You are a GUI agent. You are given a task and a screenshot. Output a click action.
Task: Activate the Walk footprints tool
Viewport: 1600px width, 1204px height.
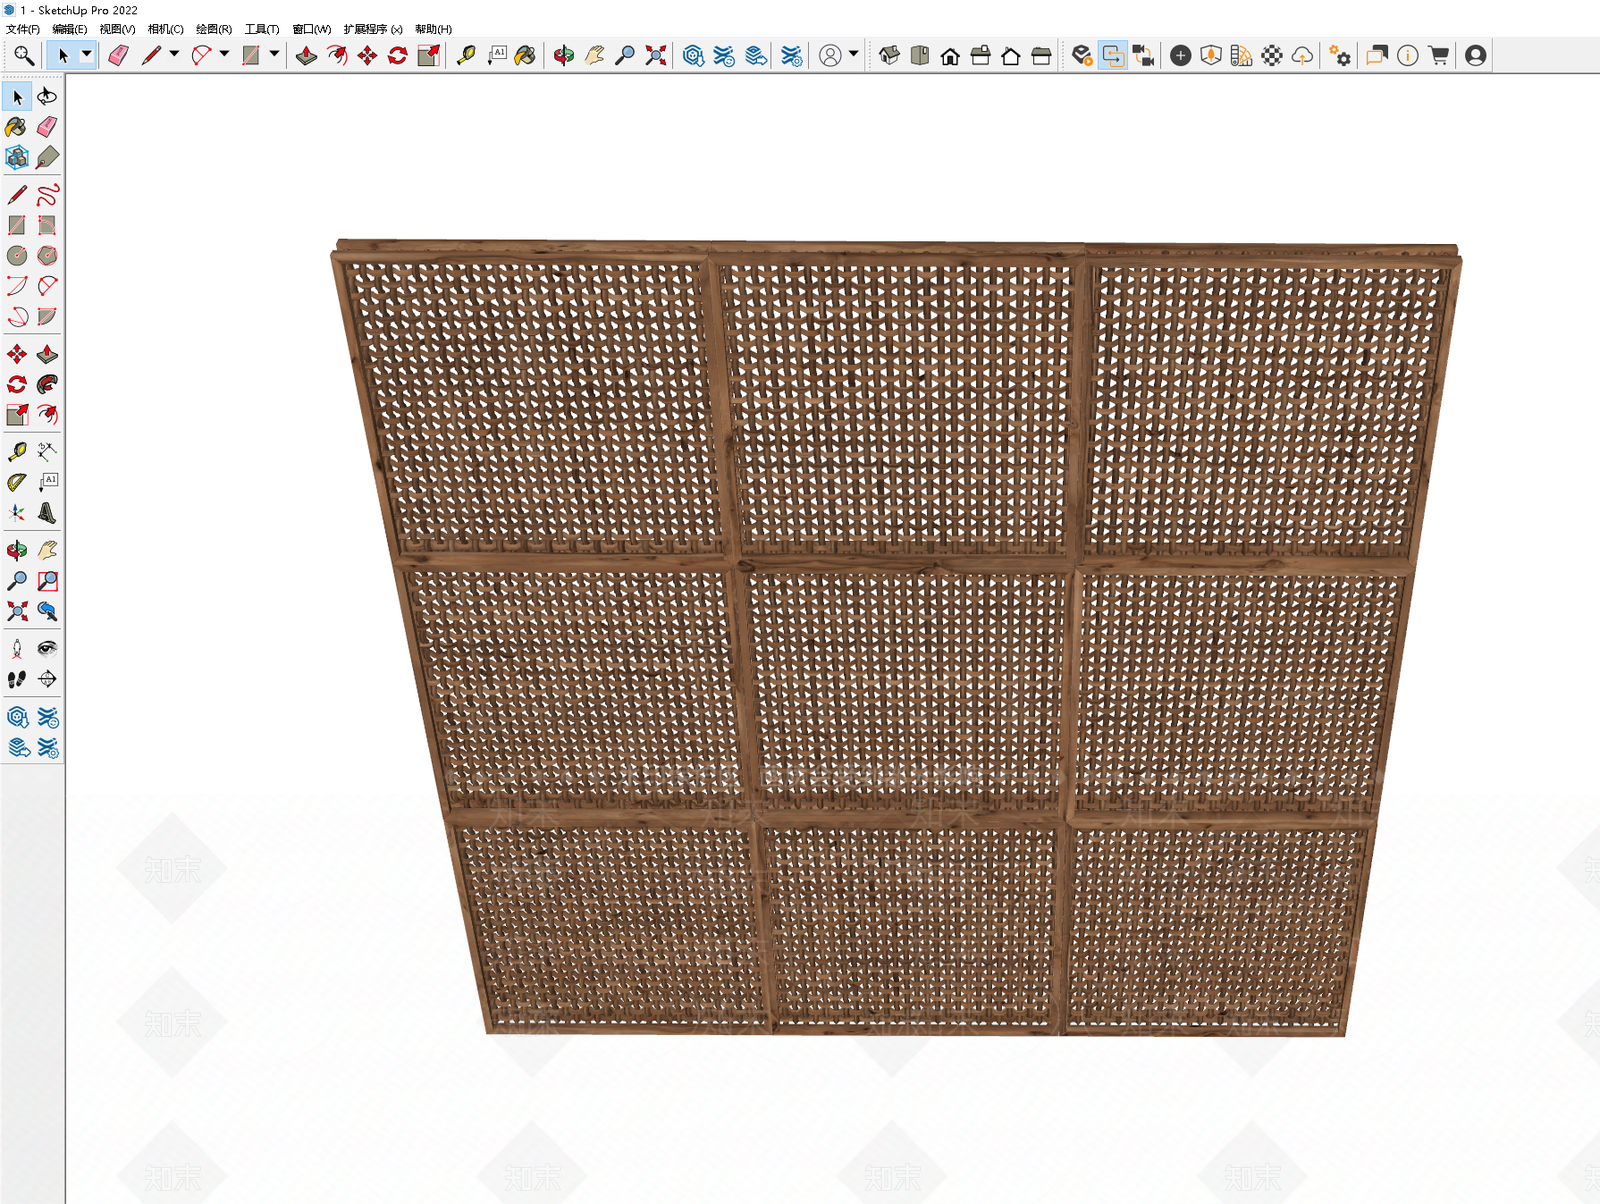point(17,679)
